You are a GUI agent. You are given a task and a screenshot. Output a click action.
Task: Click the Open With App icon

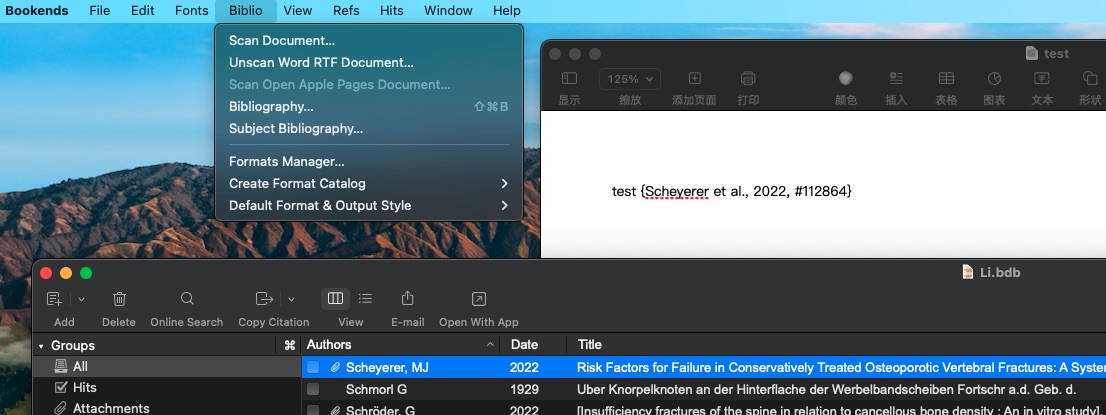tap(478, 299)
